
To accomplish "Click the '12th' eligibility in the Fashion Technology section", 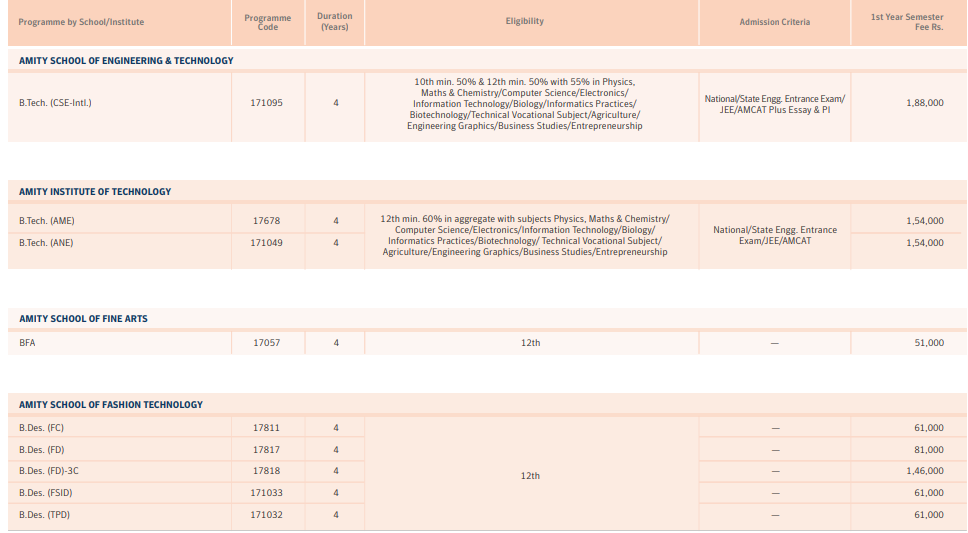I will point(530,476).
